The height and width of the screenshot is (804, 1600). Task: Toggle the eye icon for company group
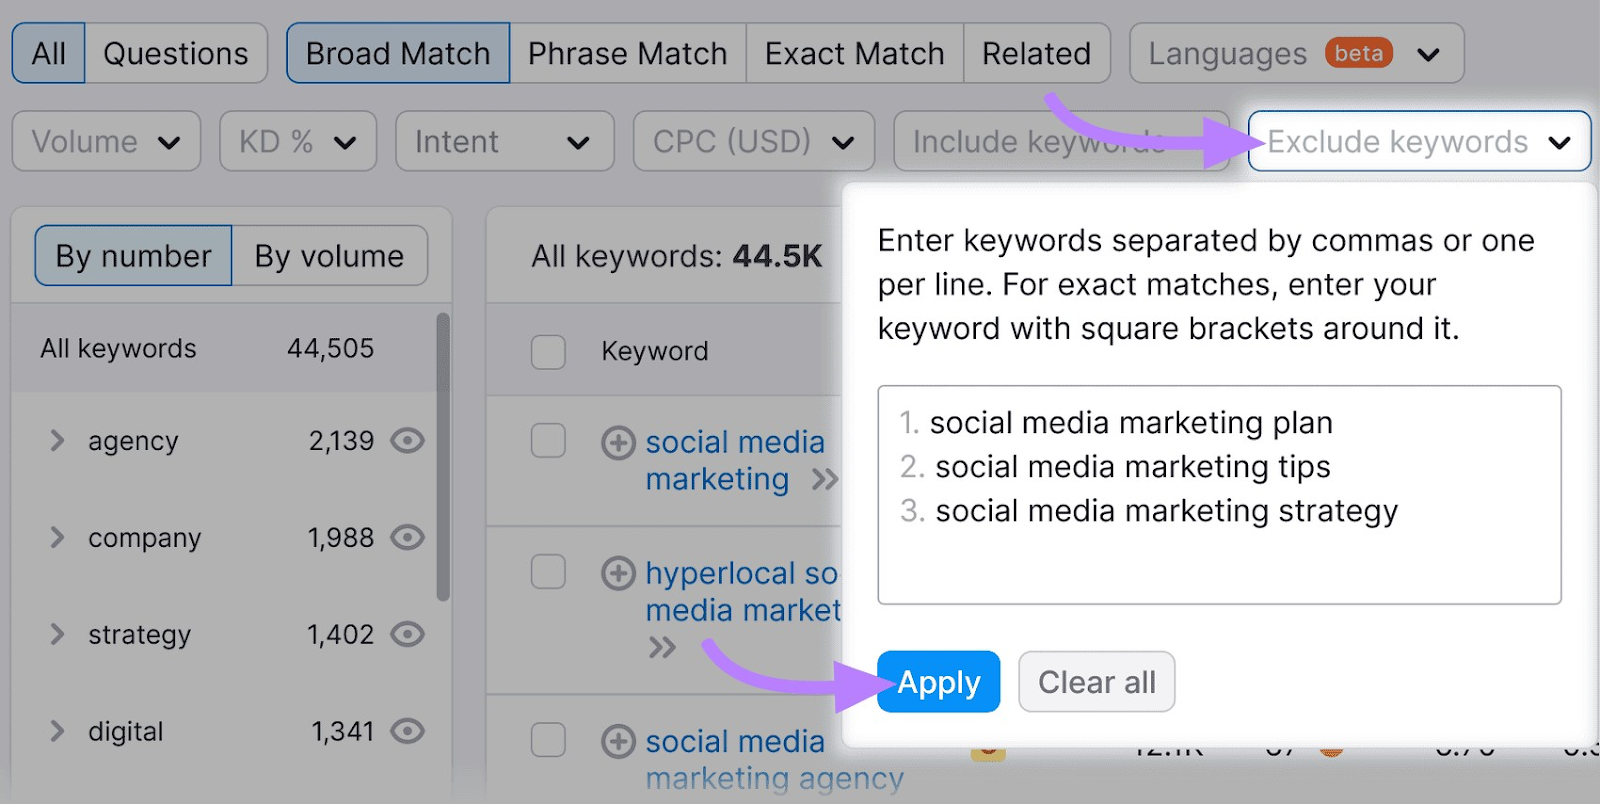[x=407, y=537]
